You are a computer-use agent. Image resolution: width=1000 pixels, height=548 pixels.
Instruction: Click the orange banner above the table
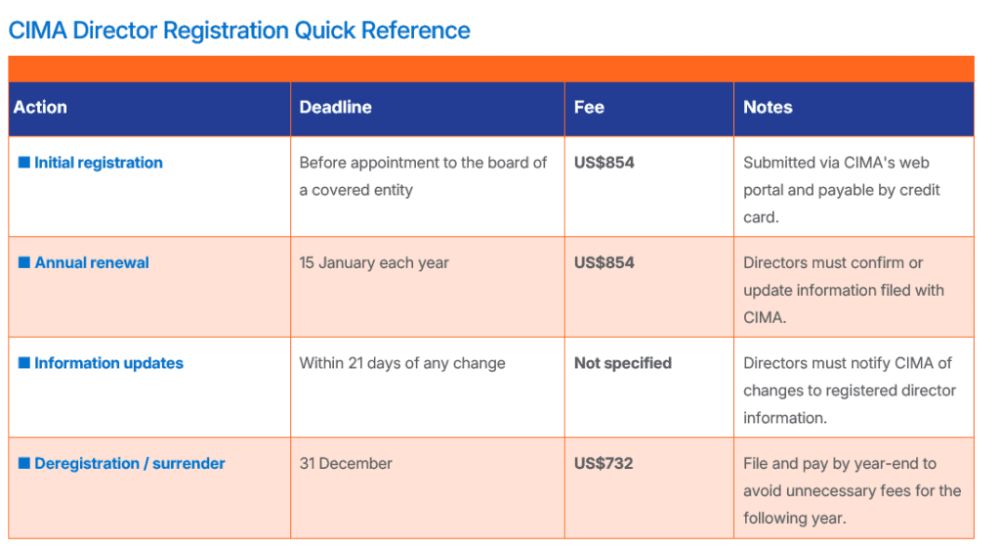[491, 69]
